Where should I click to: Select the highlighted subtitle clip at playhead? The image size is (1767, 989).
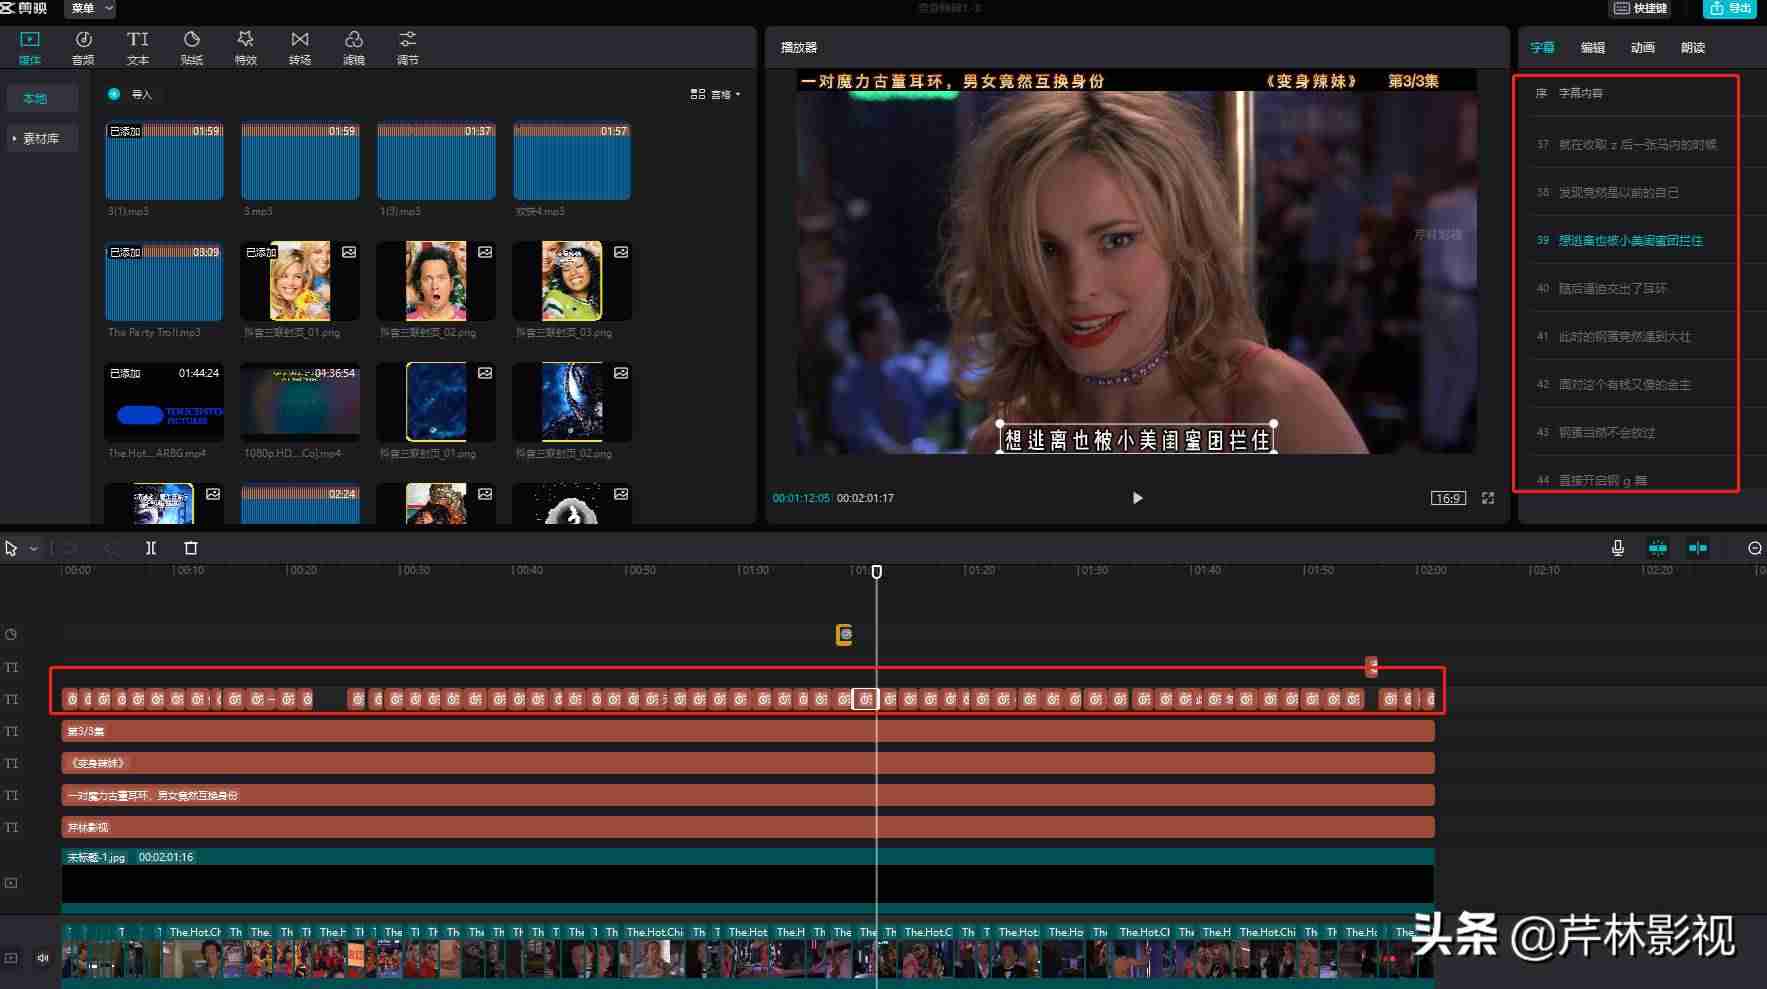865,699
